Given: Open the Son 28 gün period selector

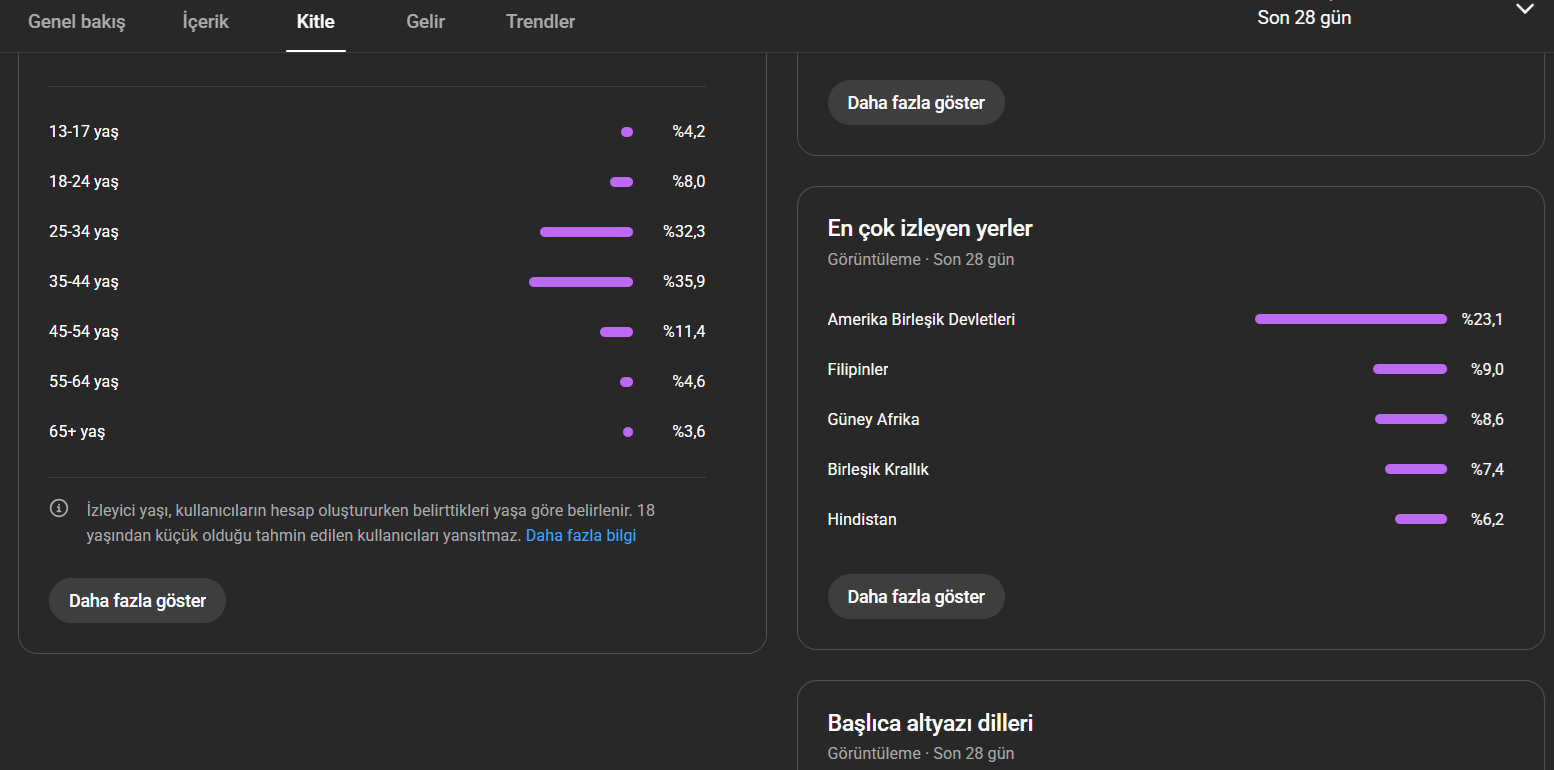Looking at the screenshot, I should click(x=1304, y=18).
